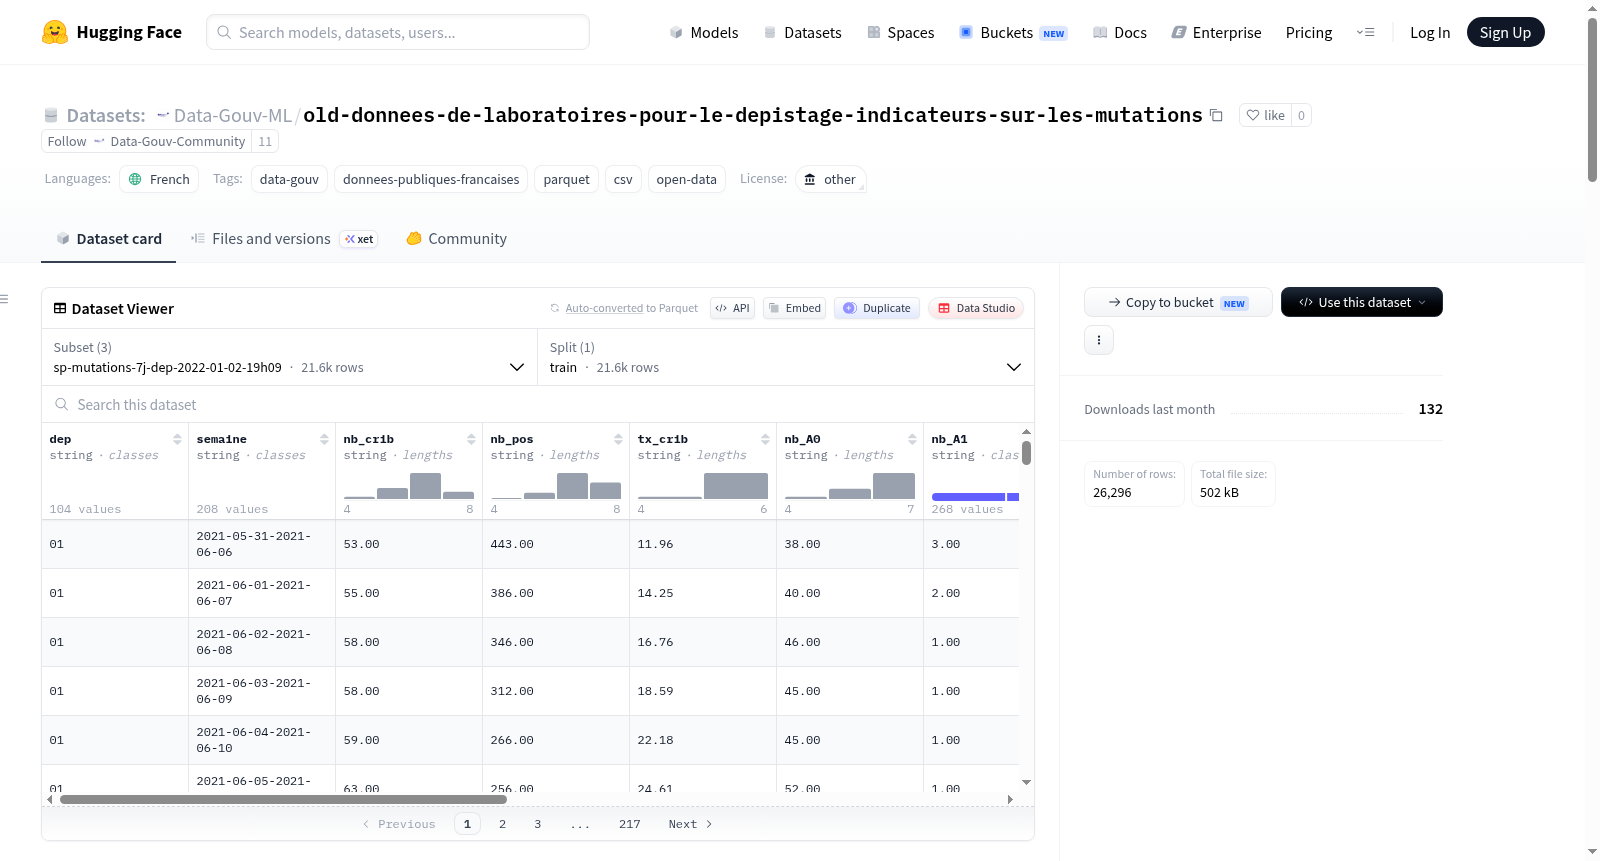This screenshot has width=1600, height=861.
Task: Click the API button
Action: tap(732, 308)
